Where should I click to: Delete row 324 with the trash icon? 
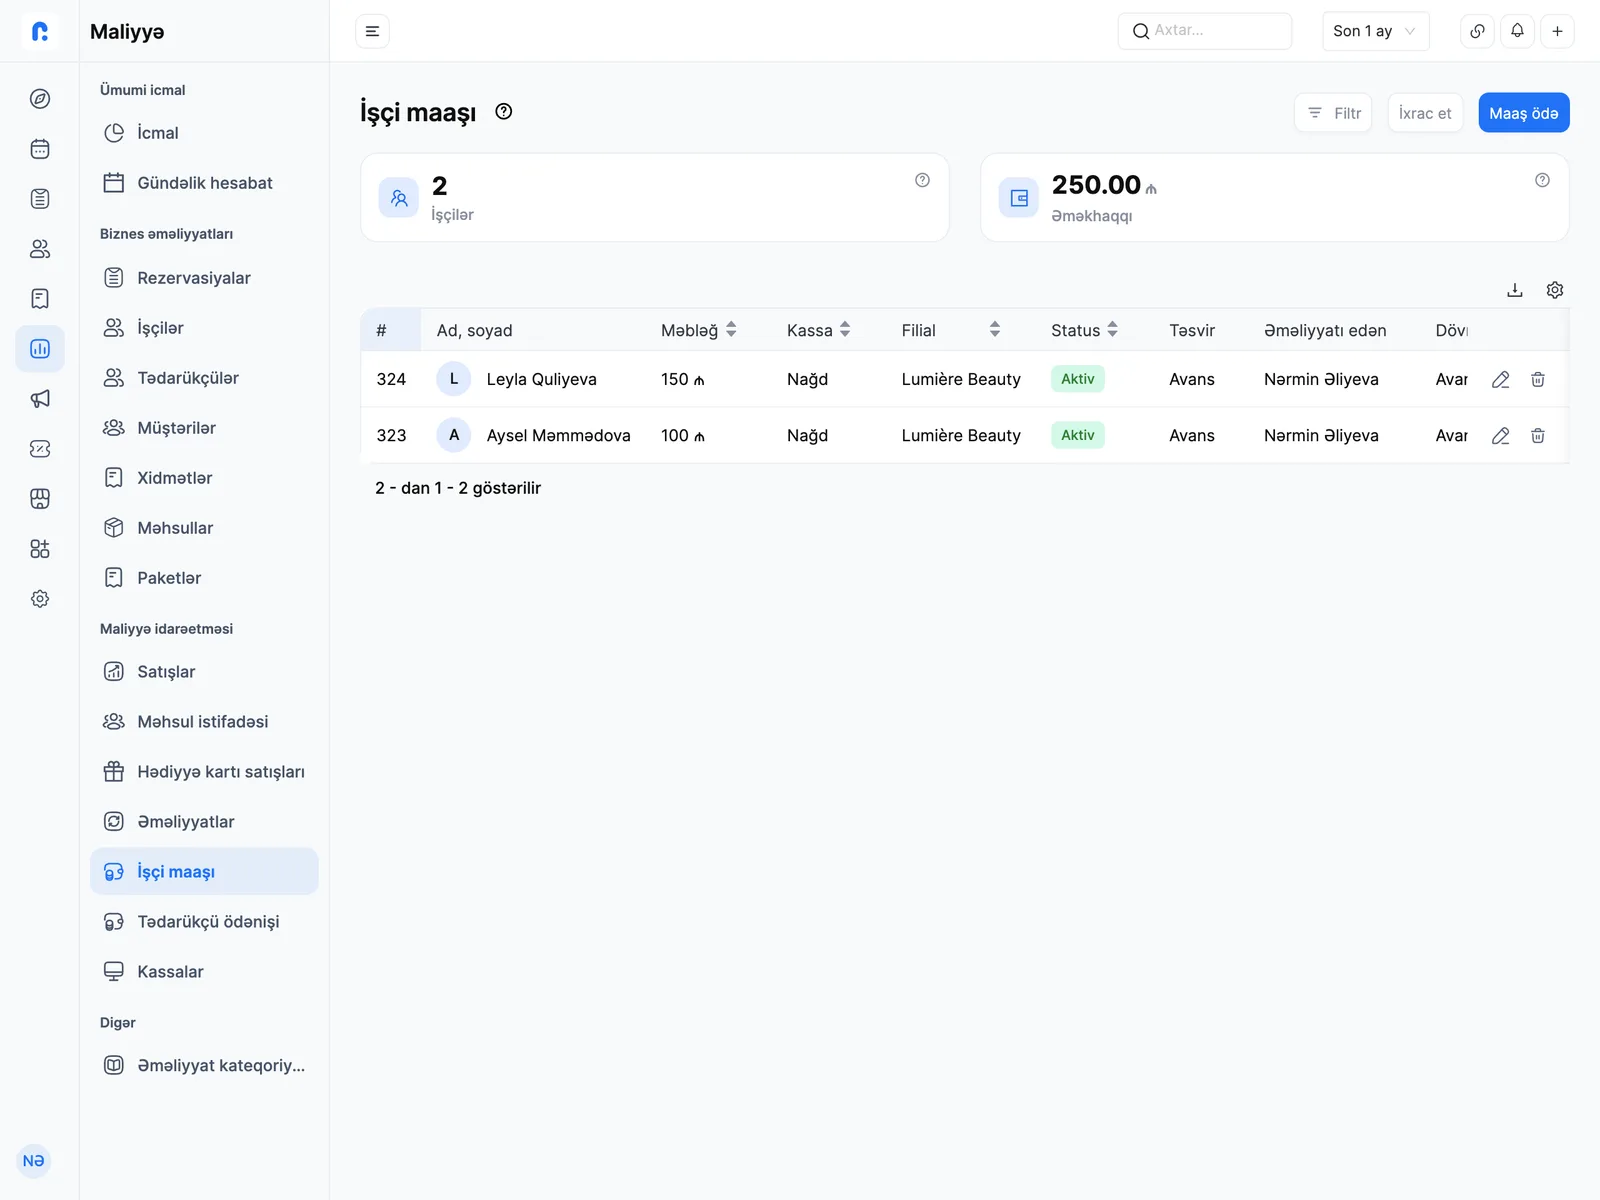coord(1538,379)
